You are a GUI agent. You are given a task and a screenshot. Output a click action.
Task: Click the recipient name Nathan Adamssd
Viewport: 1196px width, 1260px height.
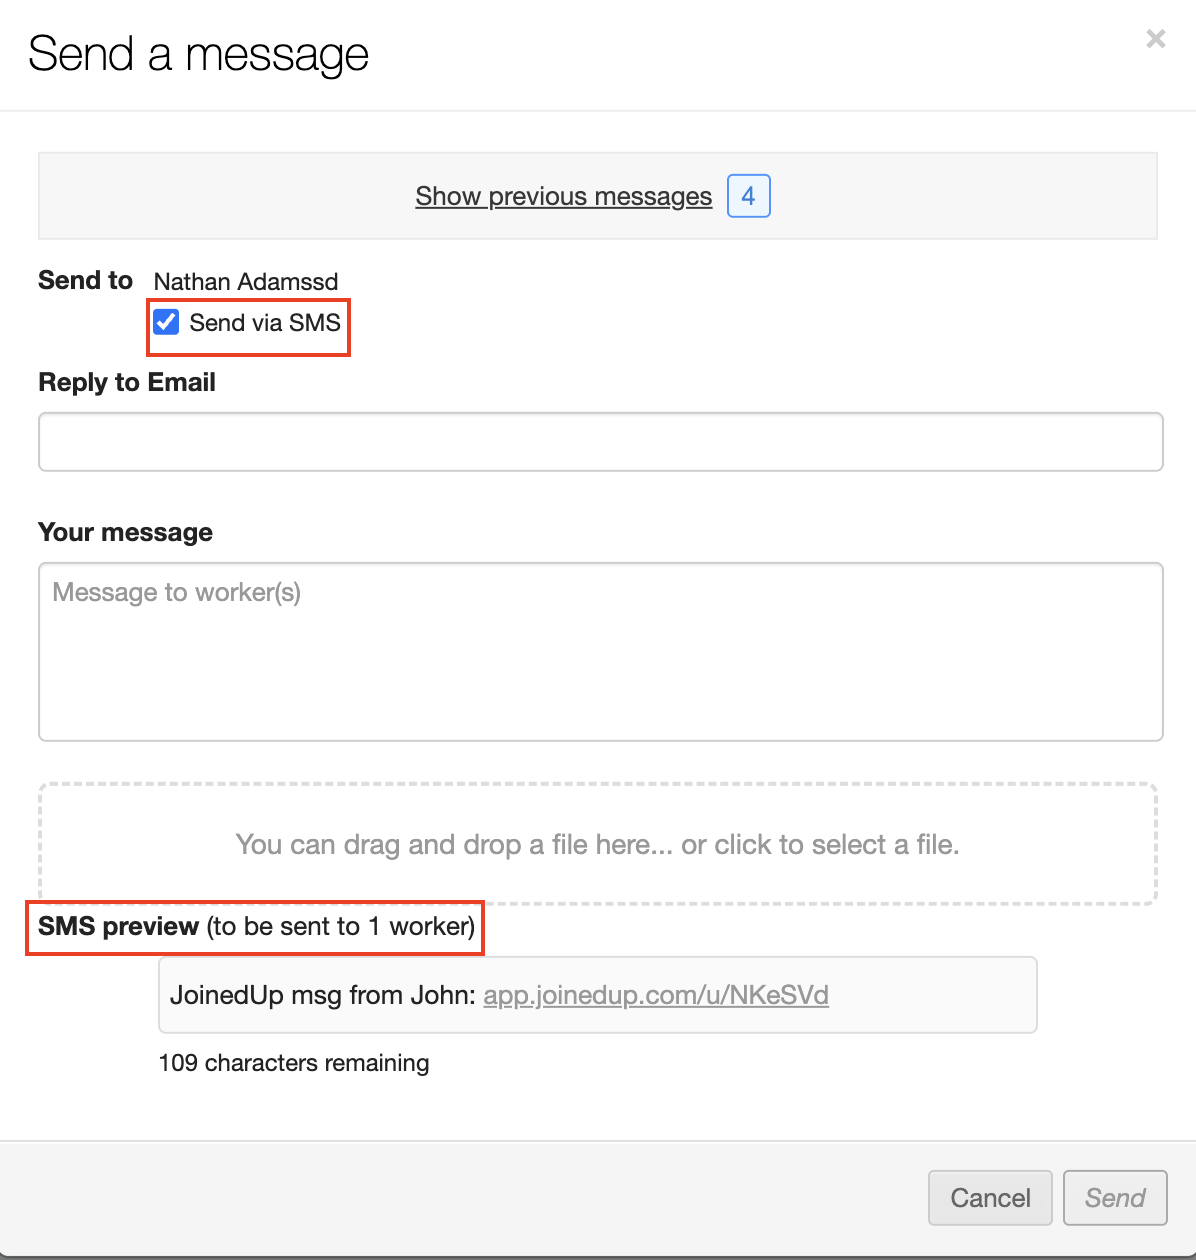(x=246, y=282)
